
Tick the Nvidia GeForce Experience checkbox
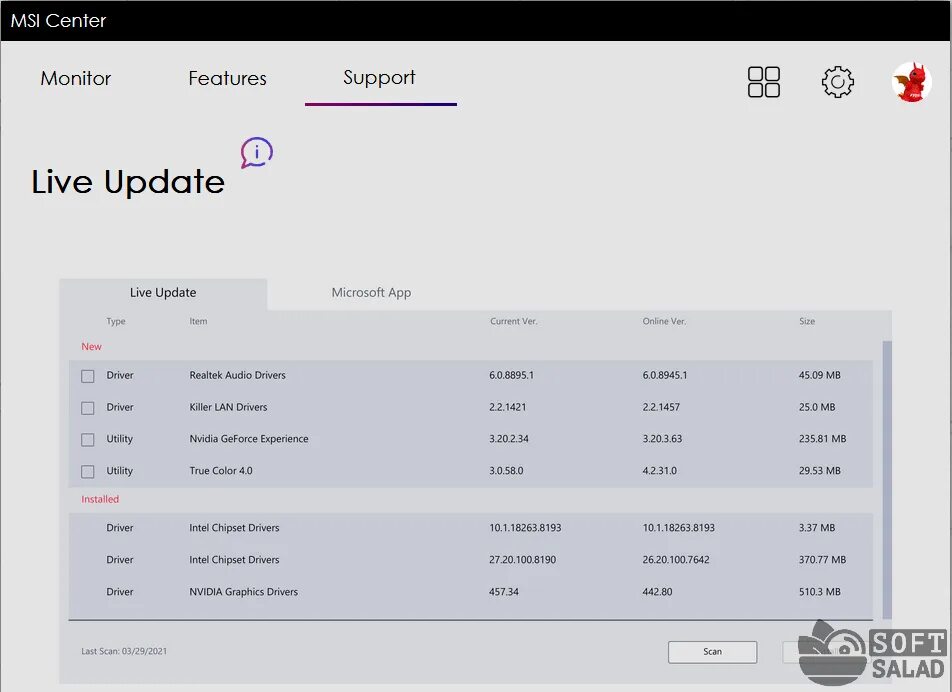pyautogui.click(x=87, y=439)
